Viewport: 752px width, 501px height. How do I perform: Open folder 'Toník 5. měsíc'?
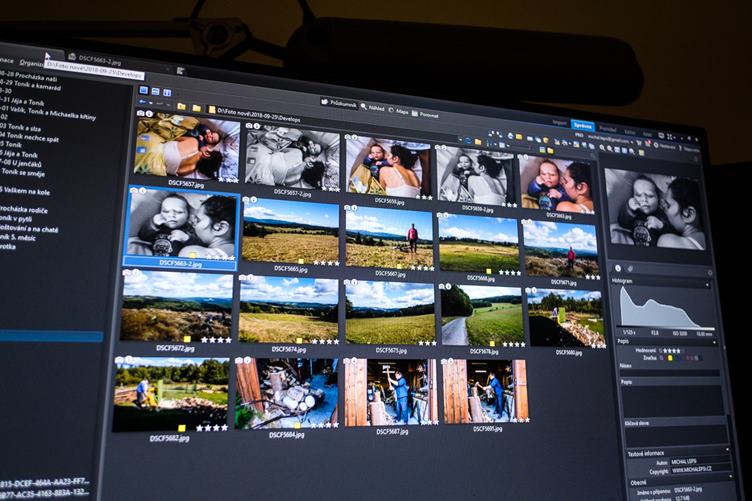tap(18, 237)
